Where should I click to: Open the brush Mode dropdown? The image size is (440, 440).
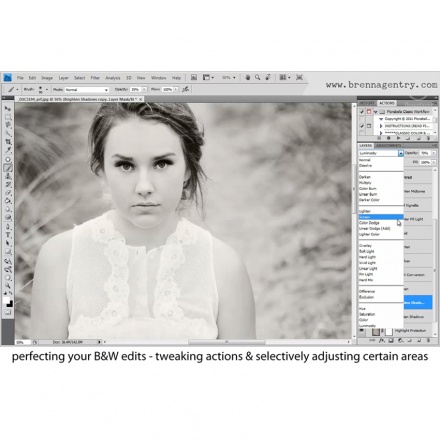click(x=87, y=90)
